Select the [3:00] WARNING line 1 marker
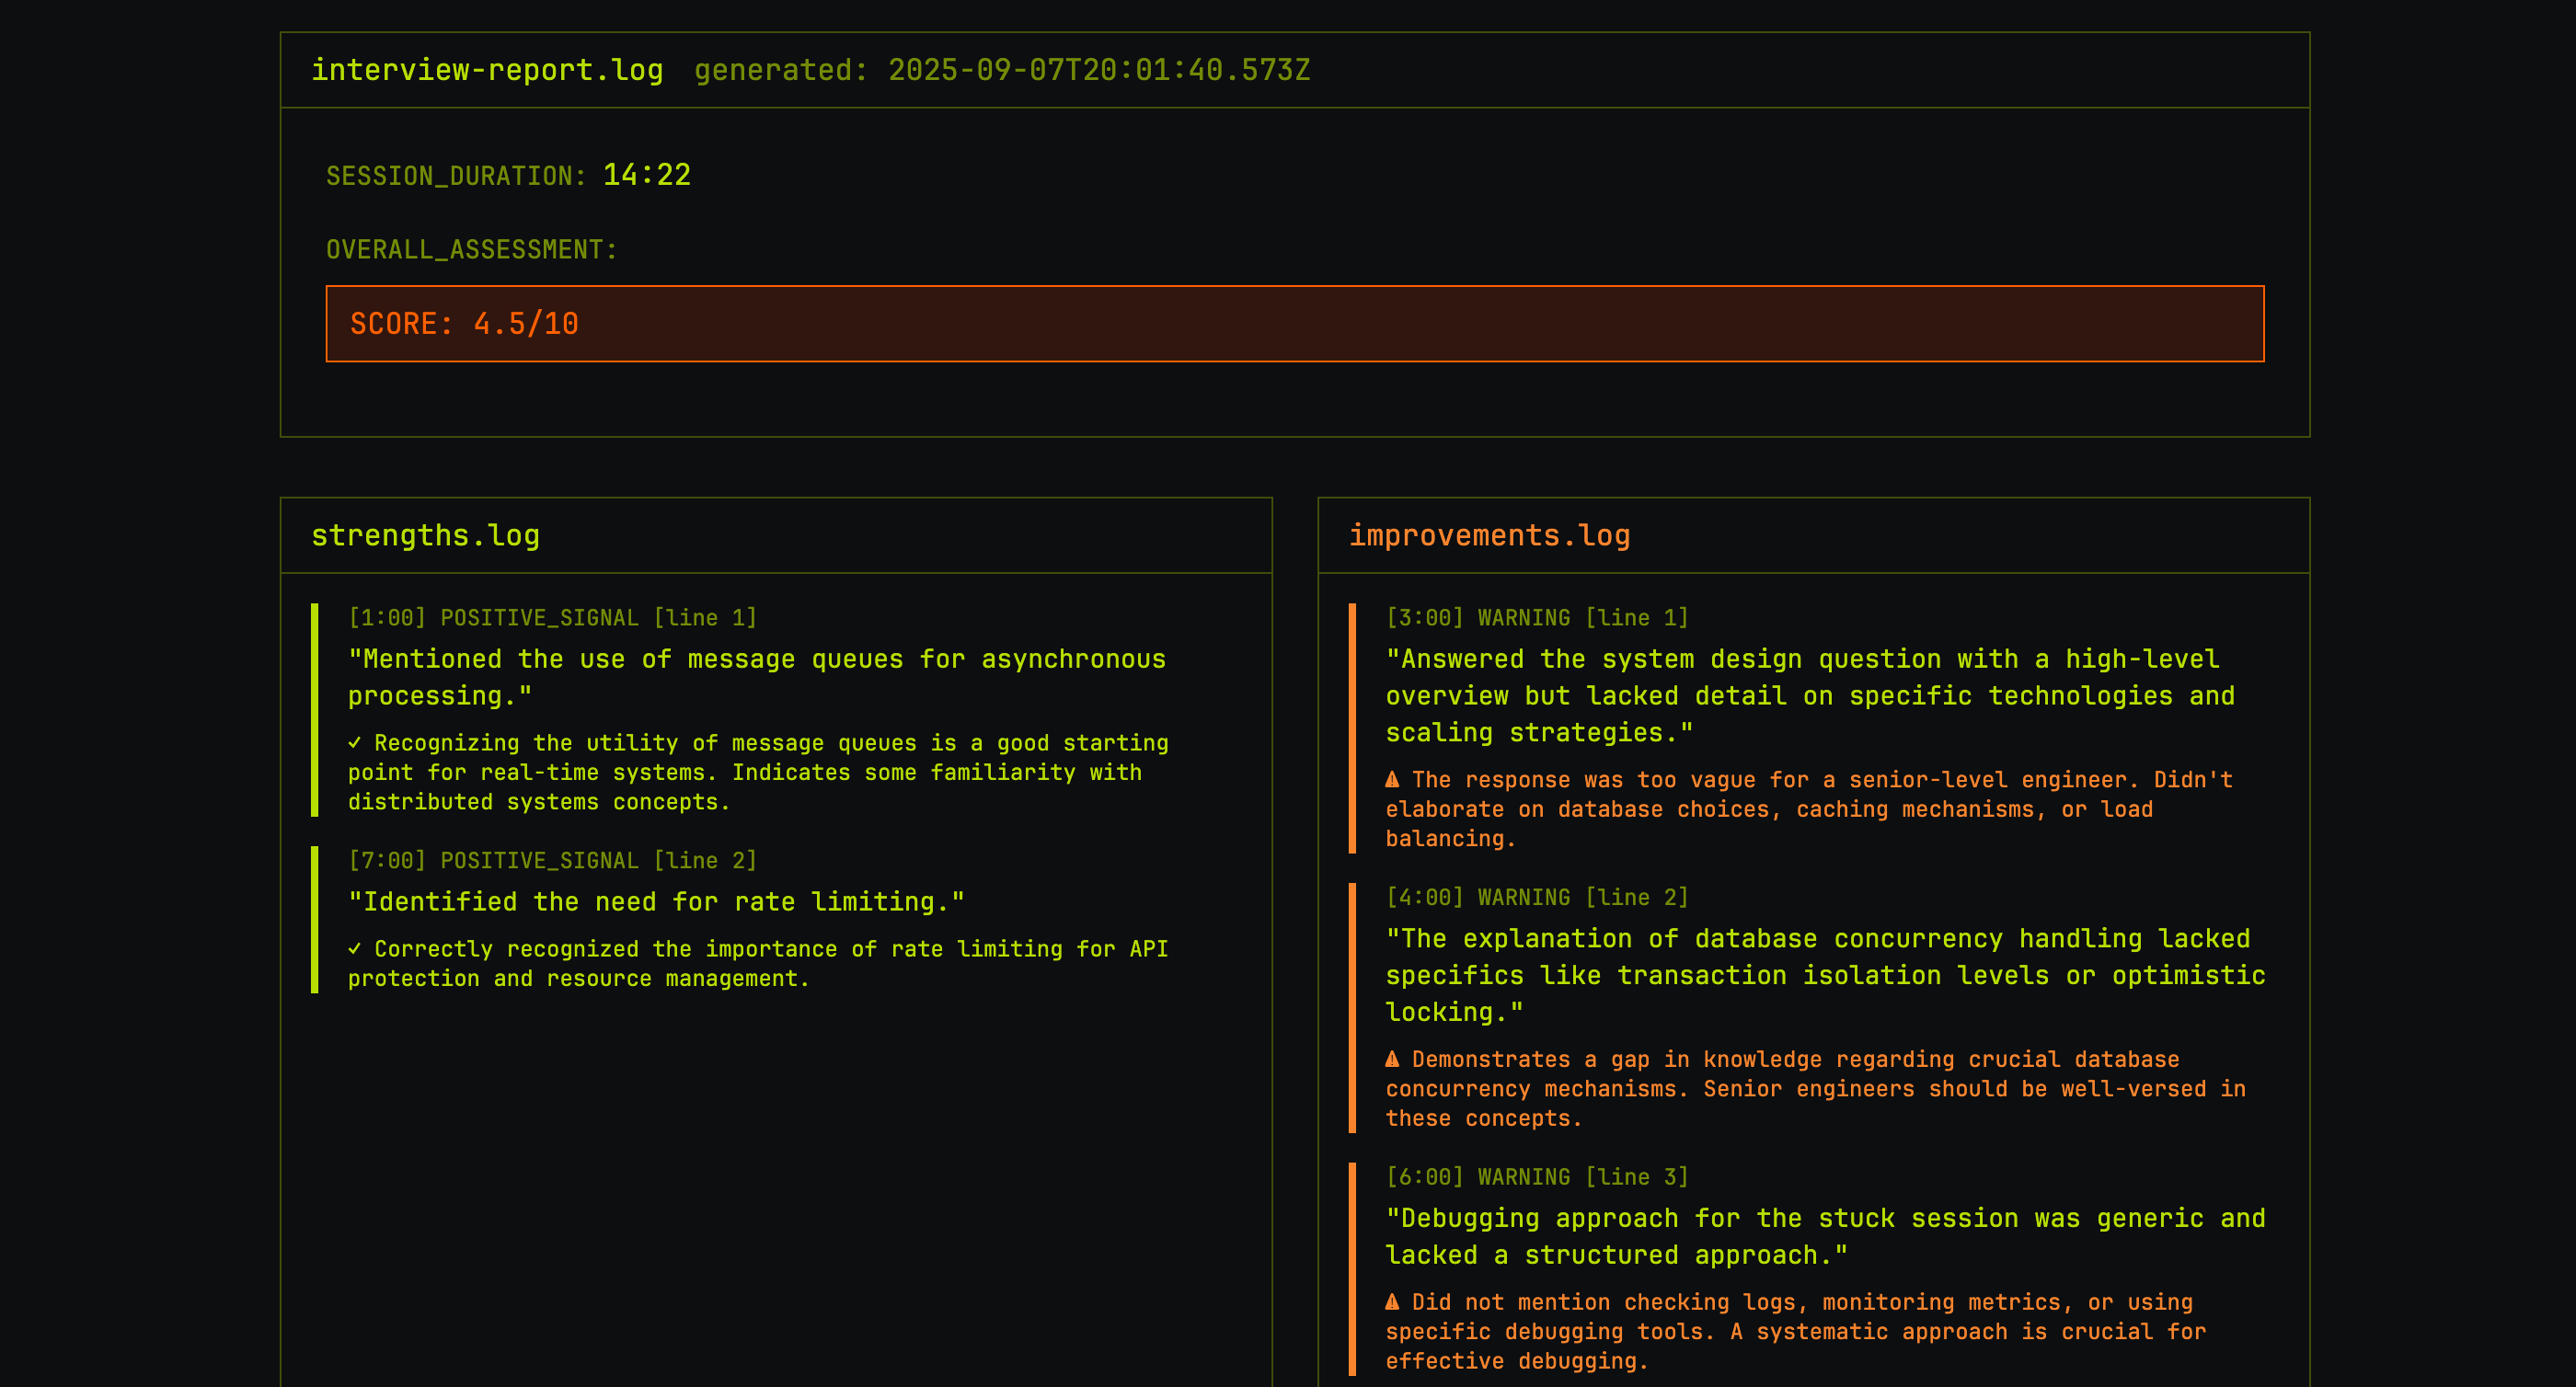 1537,618
